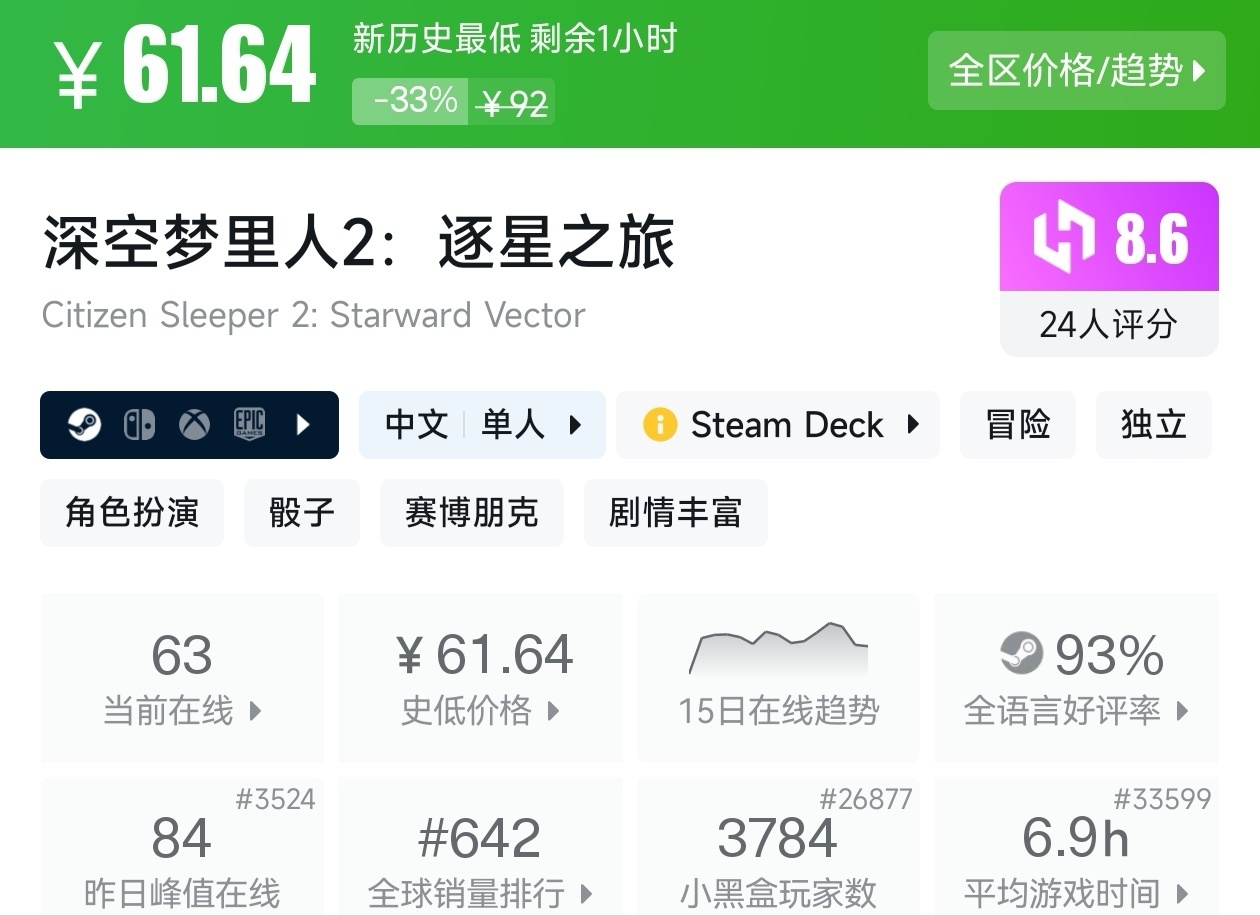Open 全语言好评率 review details
Viewport: 1260px width, 915px height.
click(x=1076, y=678)
